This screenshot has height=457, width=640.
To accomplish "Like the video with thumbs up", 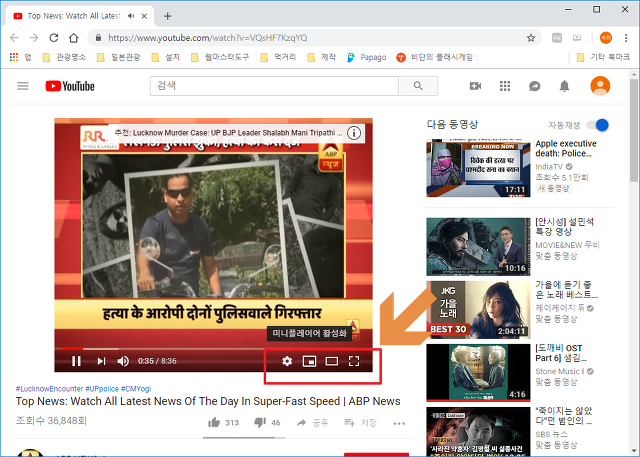I will point(214,423).
